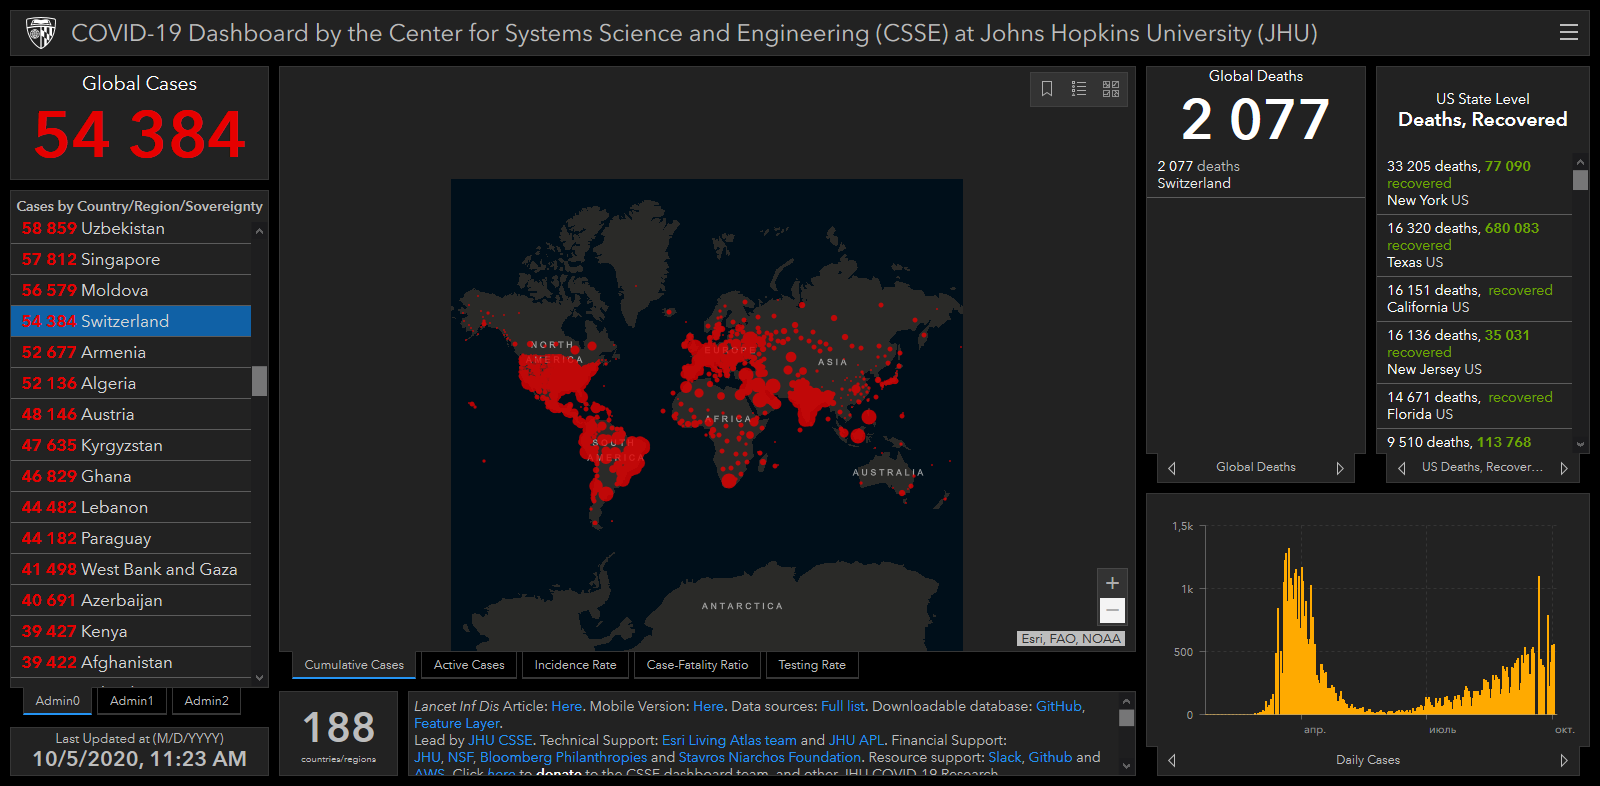Screen dimensions: 1600x786
Task: Select Kyrgyzstan in country list
Action: (131, 445)
